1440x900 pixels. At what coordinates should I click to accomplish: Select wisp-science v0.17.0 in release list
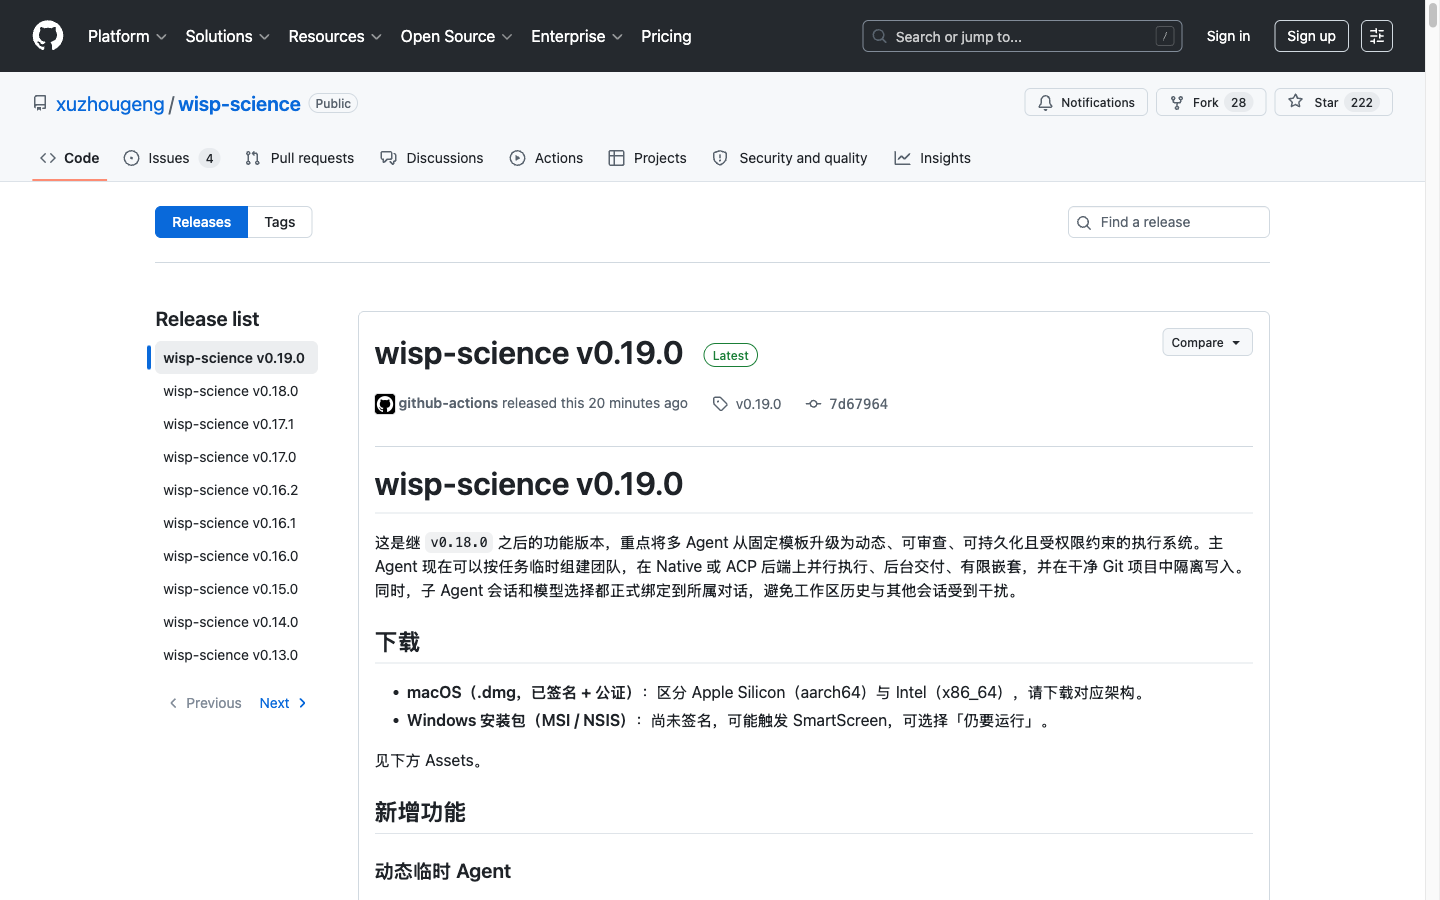[236, 457]
